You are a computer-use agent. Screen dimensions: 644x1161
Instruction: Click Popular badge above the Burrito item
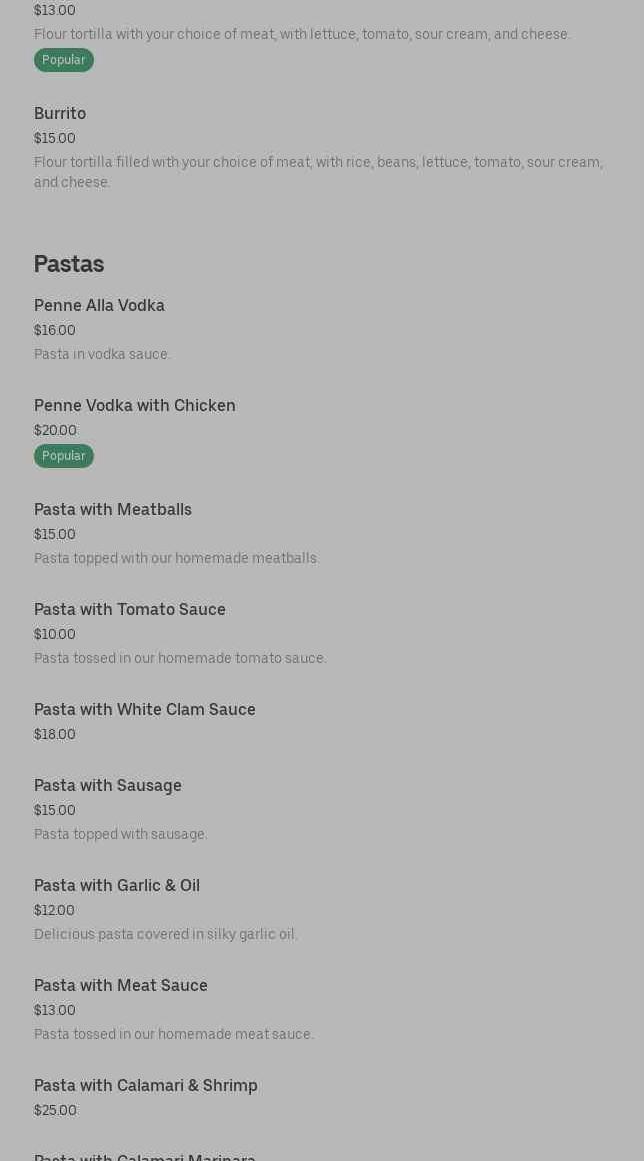tap(64, 60)
